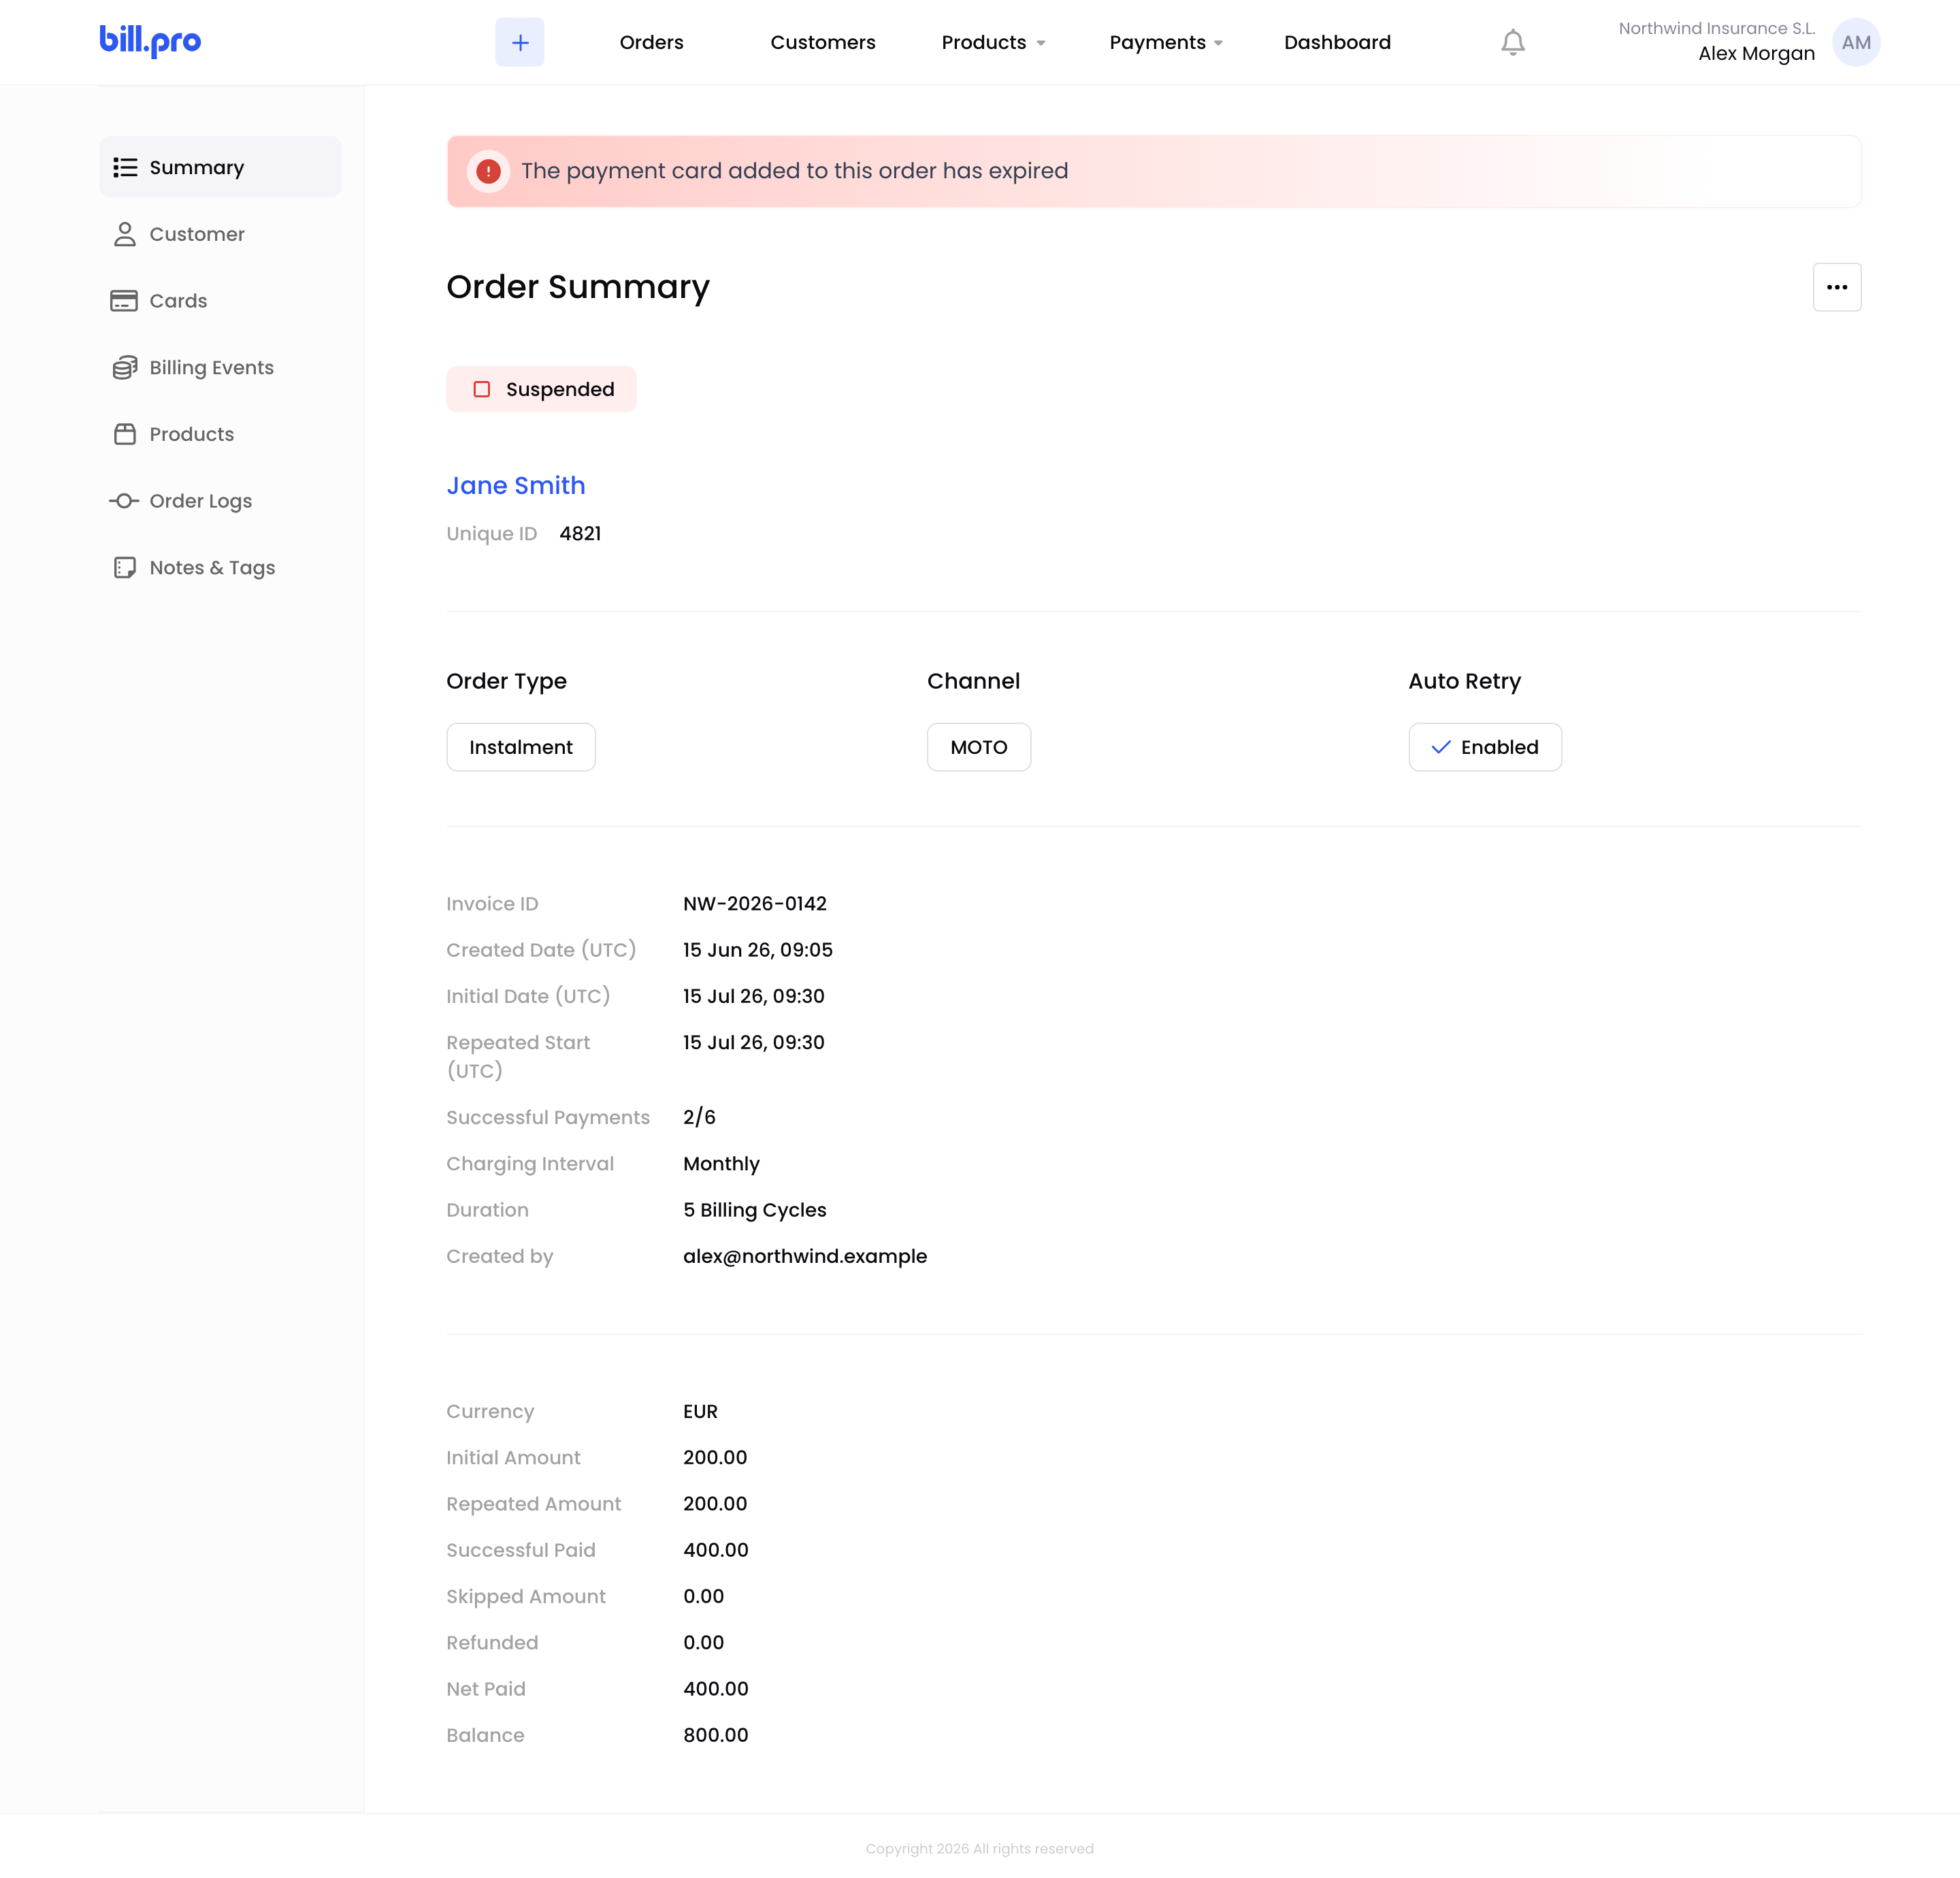Click the Suspended status square icon
The image size is (1960, 1878).
(482, 389)
